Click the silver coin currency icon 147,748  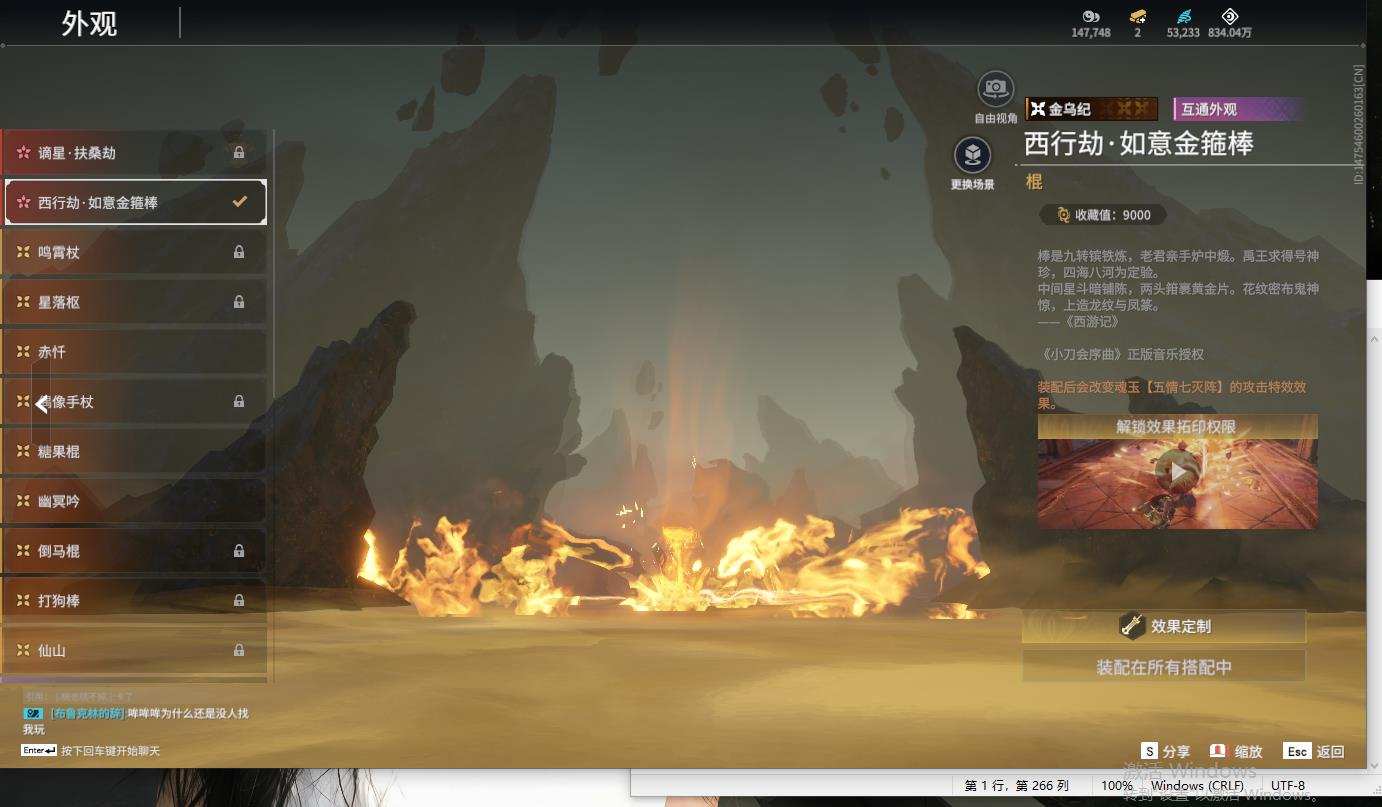[1091, 17]
